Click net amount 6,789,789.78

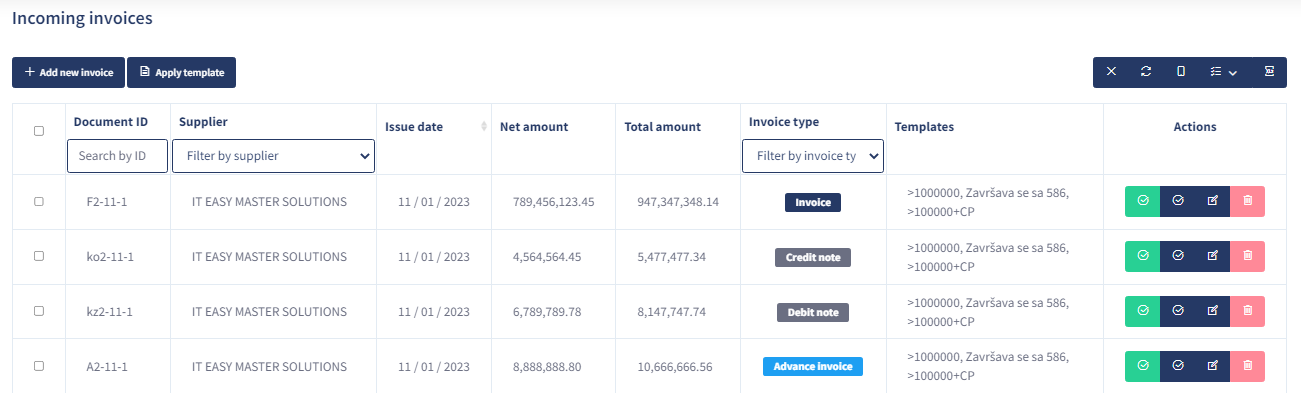coord(547,312)
